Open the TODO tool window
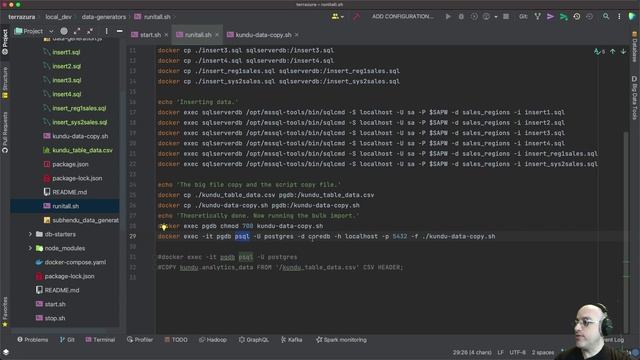640x360 pixels. tap(176, 340)
